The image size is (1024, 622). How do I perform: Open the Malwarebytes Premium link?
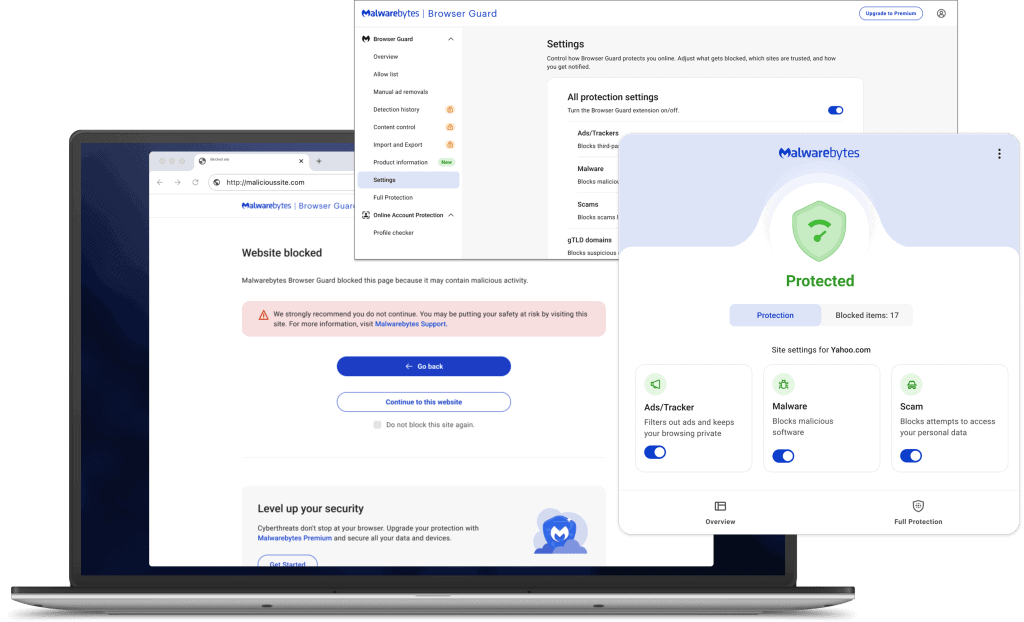(295, 538)
